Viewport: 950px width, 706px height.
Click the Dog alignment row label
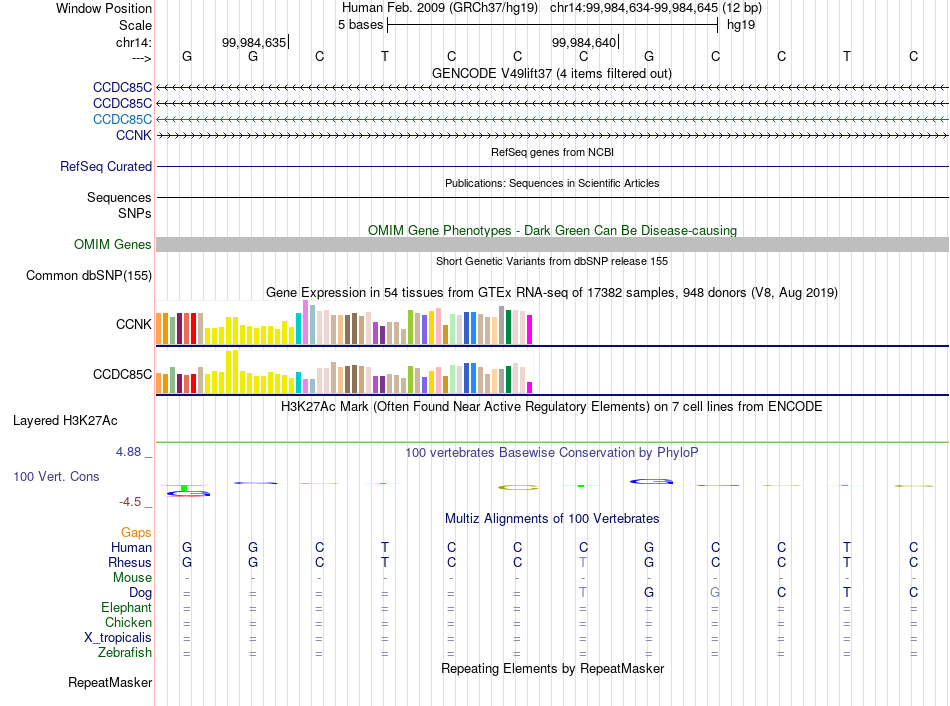141,593
